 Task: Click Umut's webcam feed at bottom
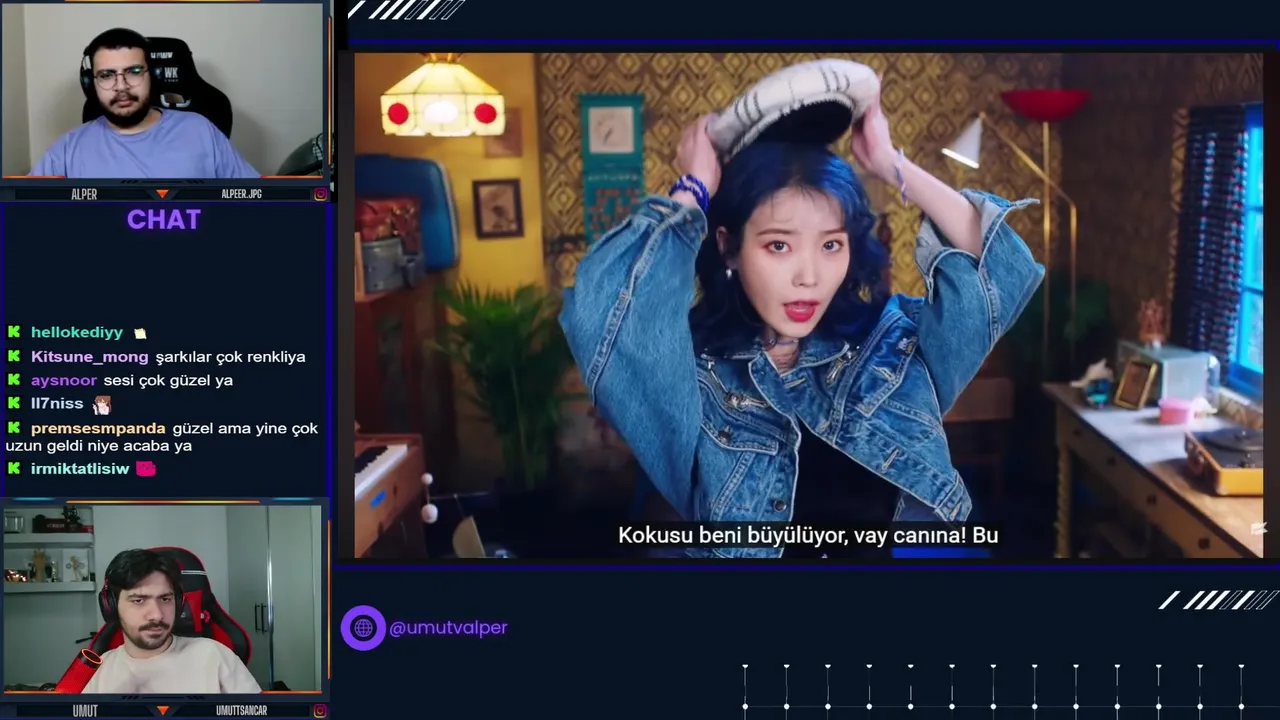[x=162, y=599]
